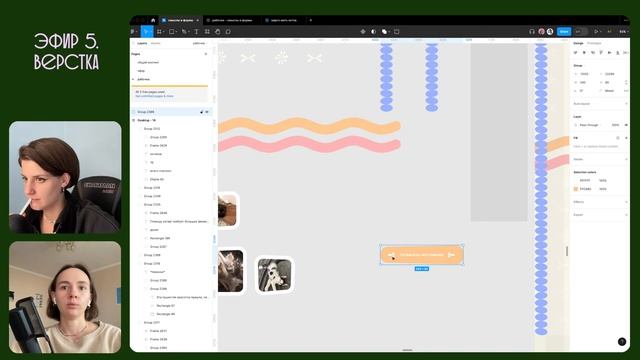This screenshot has height=360, width=640.
Task: Toggle the Dev Mode switch
Action: point(581,31)
